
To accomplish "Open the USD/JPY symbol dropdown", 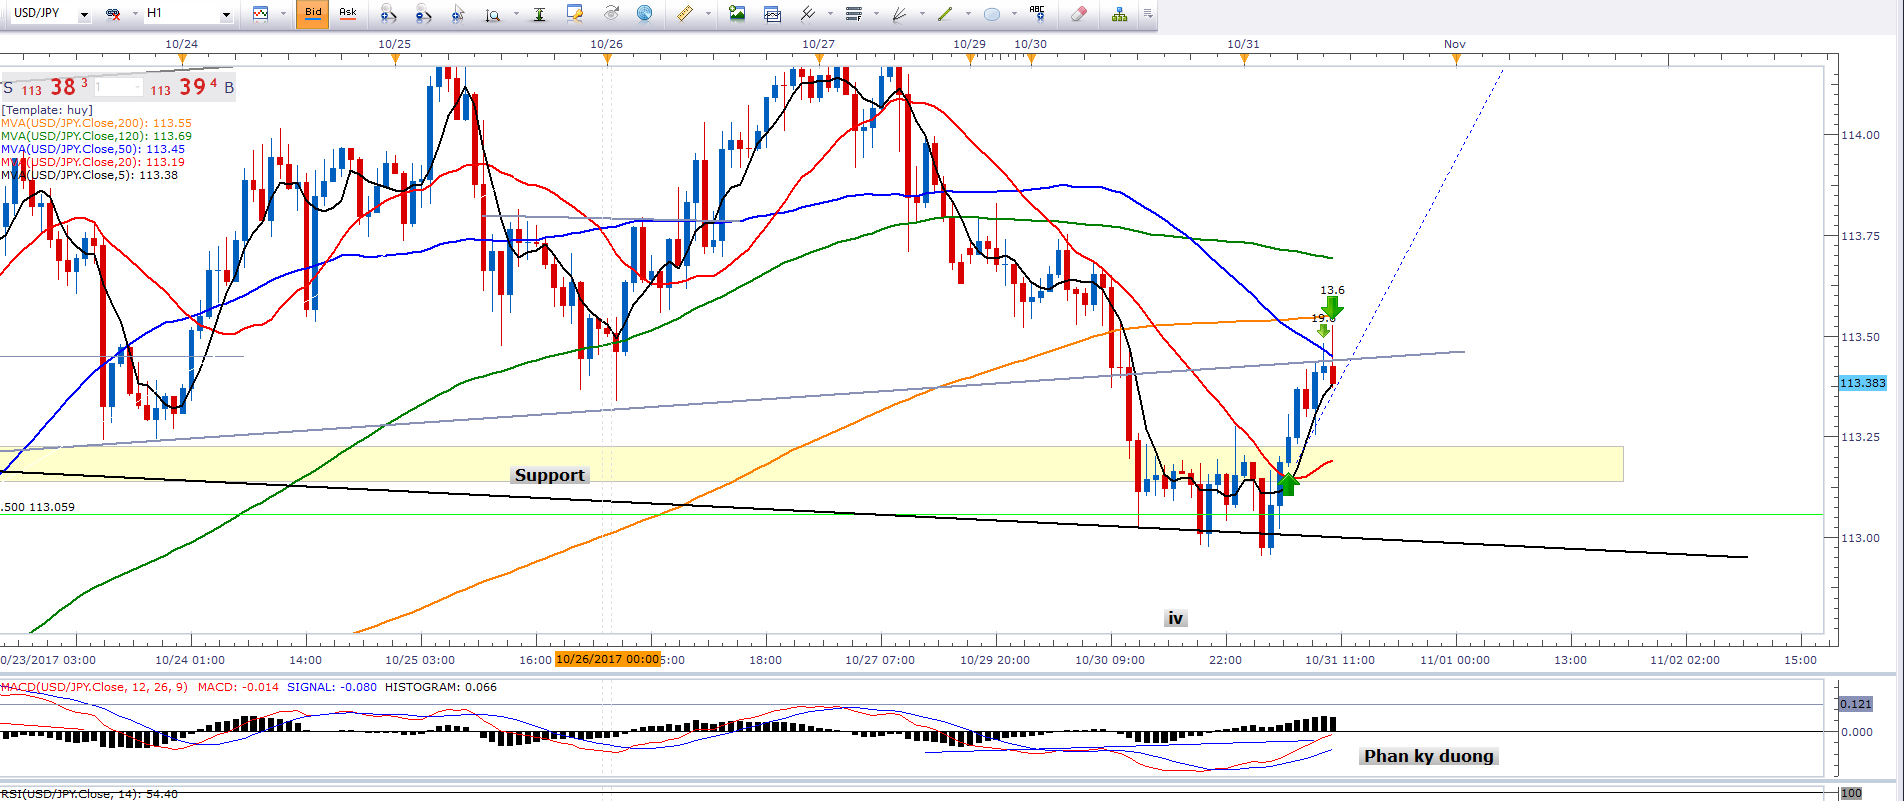I will click(84, 14).
